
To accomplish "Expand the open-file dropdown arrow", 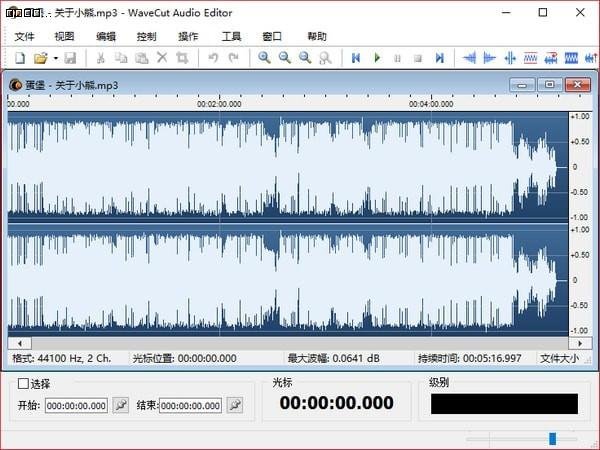I will point(55,58).
